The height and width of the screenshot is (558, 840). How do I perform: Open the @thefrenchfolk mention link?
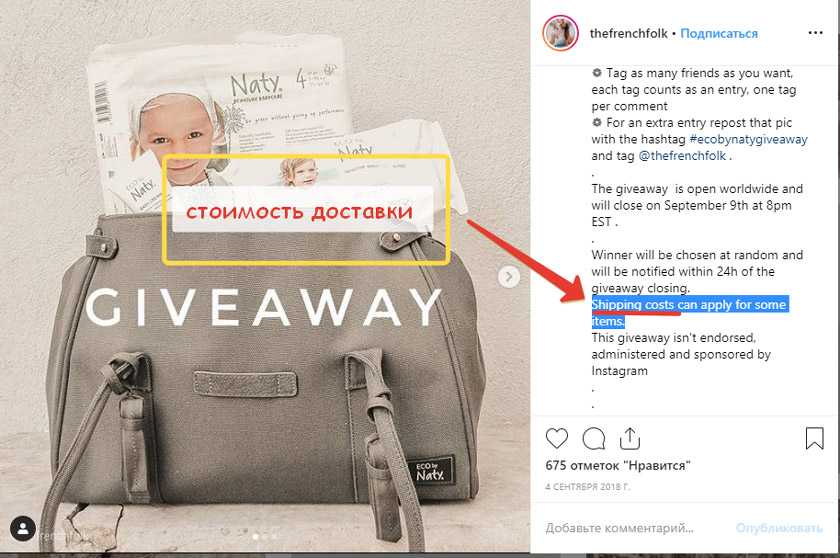pos(682,156)
